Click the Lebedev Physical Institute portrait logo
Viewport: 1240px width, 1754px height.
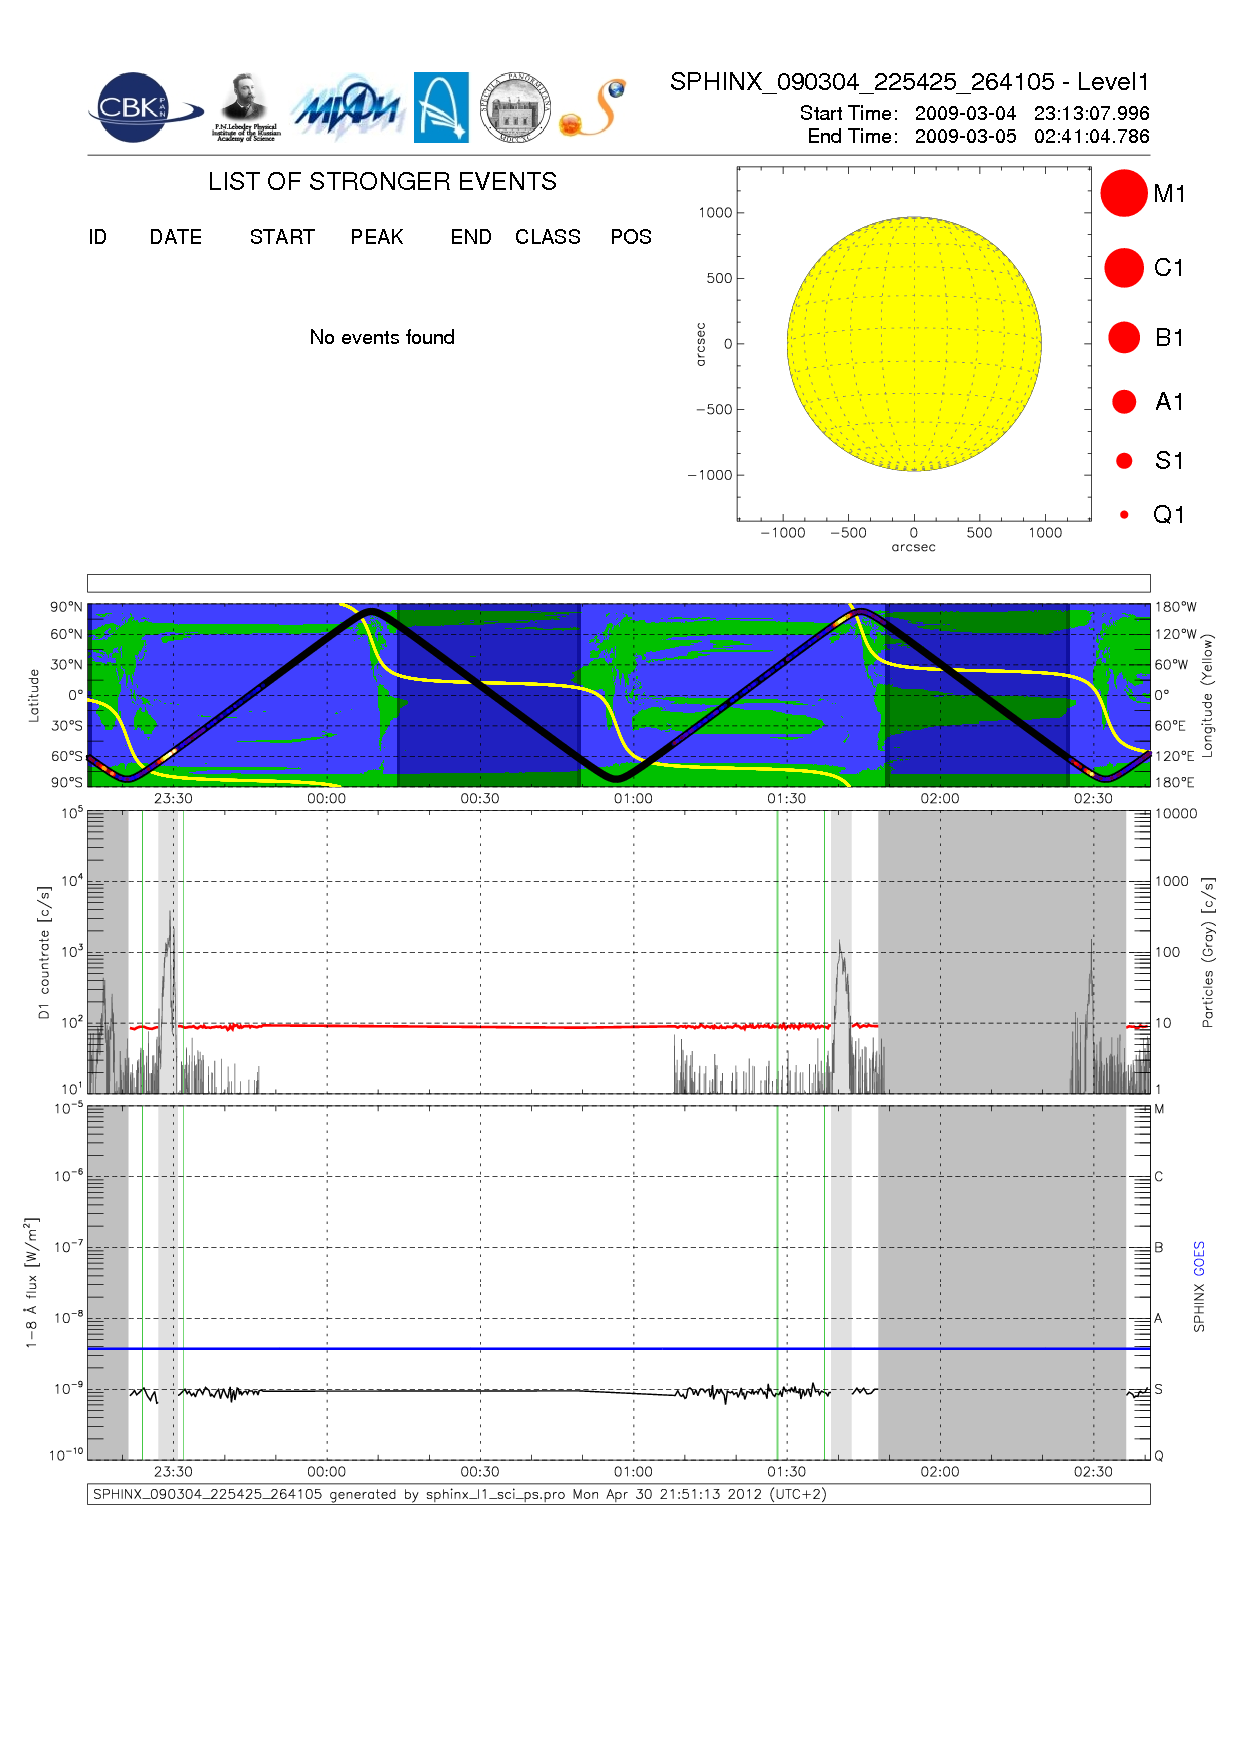[x=246, y=107]
